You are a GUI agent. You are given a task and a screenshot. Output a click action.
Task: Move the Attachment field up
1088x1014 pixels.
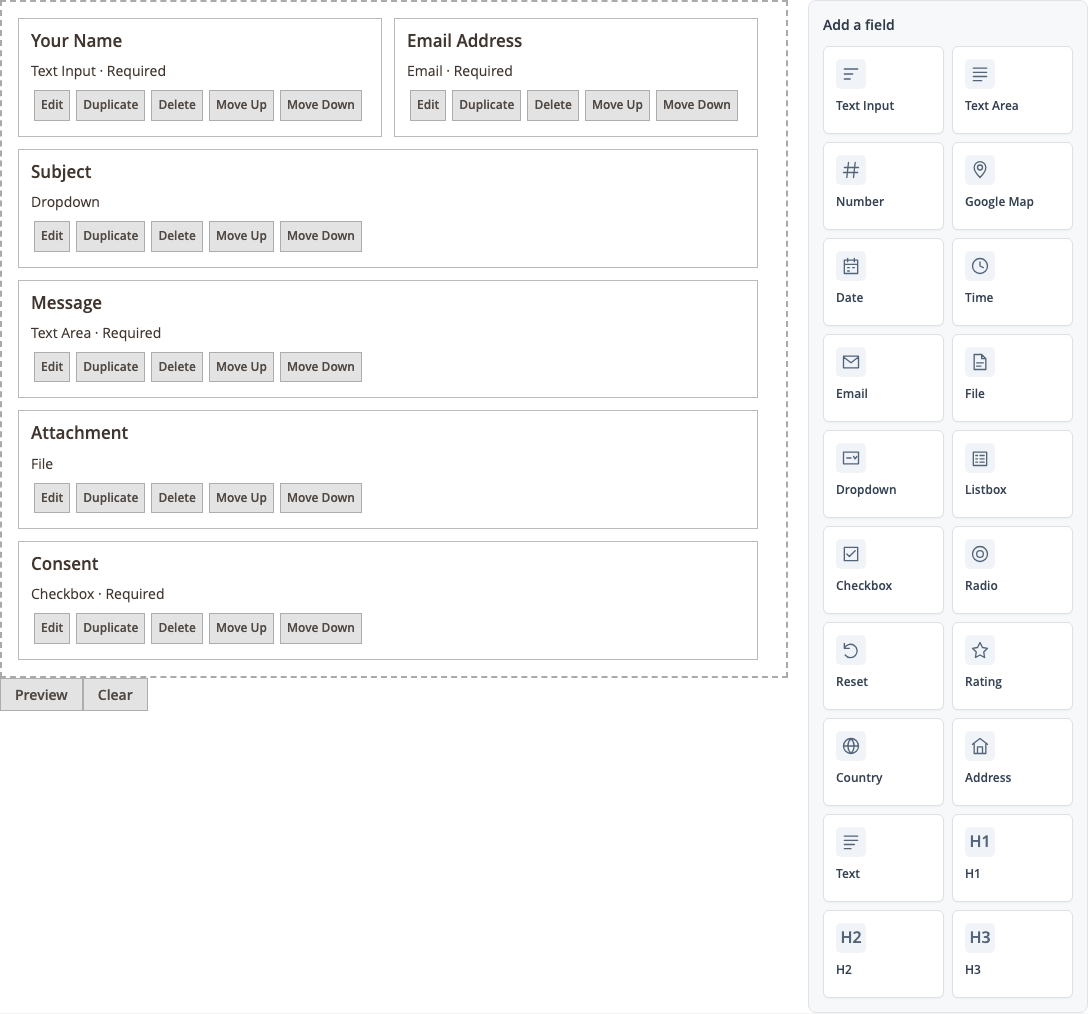tap(241, 498)
